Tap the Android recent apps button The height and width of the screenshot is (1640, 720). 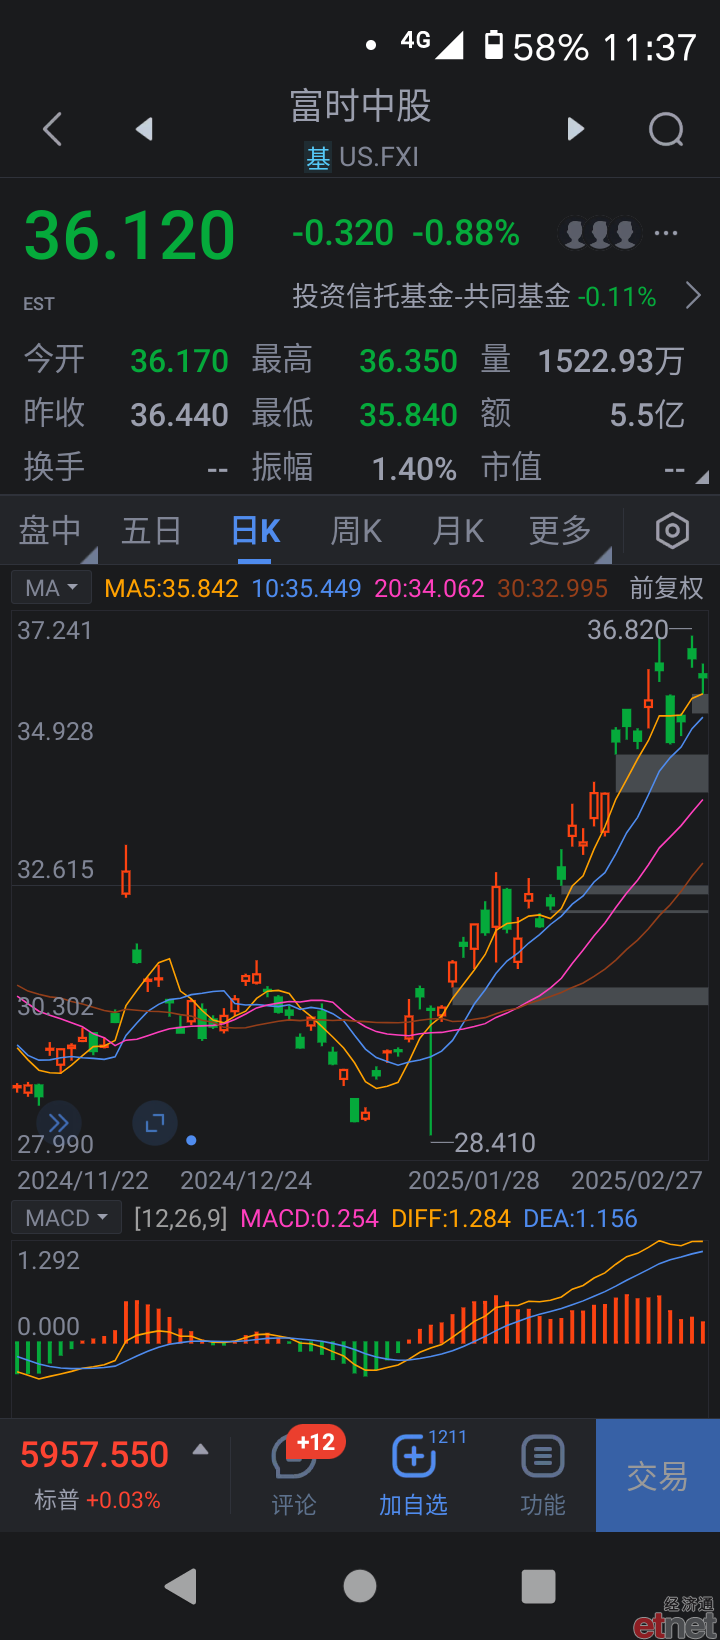click(x=538, y=1586)
